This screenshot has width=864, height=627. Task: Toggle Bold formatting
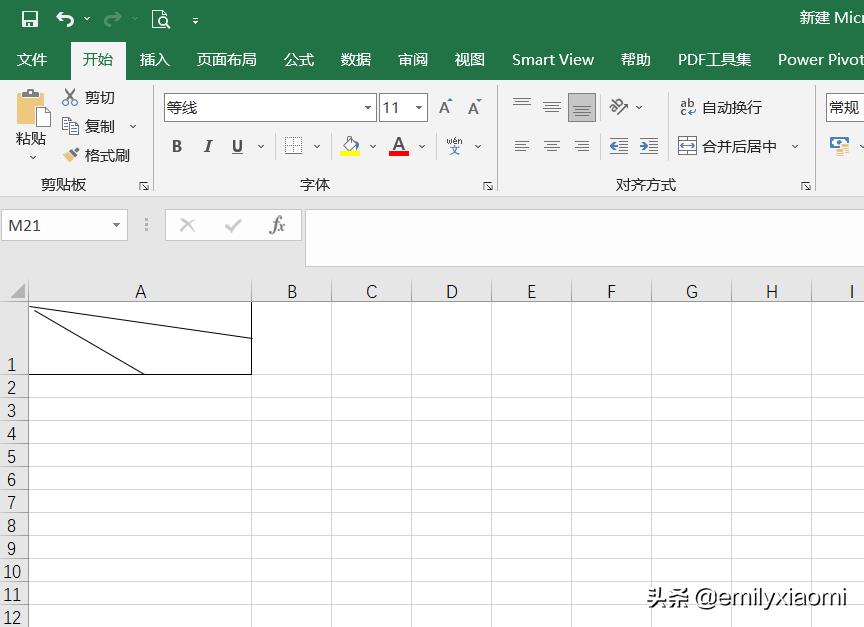177,146
